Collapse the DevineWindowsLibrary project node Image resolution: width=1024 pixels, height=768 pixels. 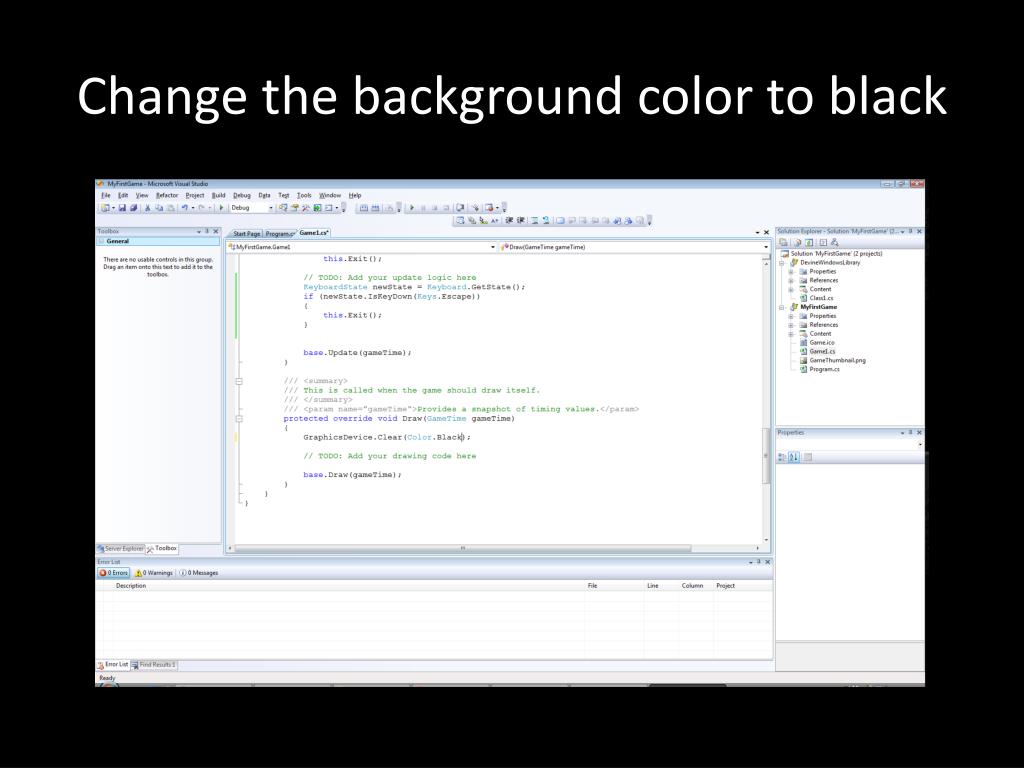(782, 263)
